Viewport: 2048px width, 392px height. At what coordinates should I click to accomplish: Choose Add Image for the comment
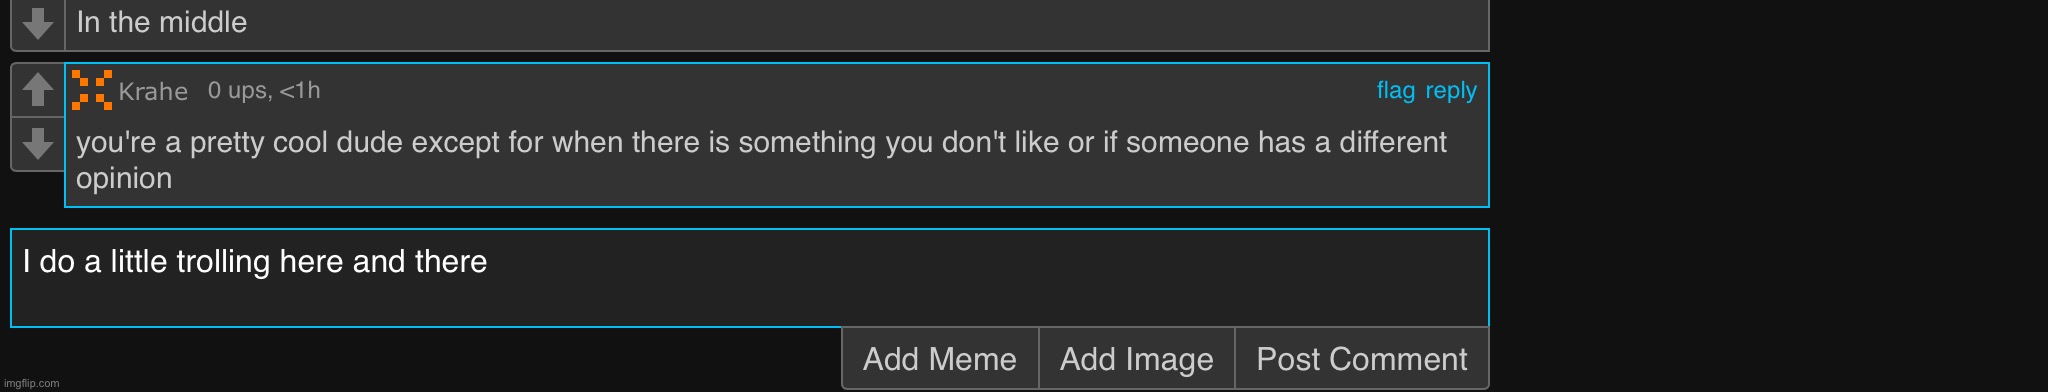click(1137, 359)
